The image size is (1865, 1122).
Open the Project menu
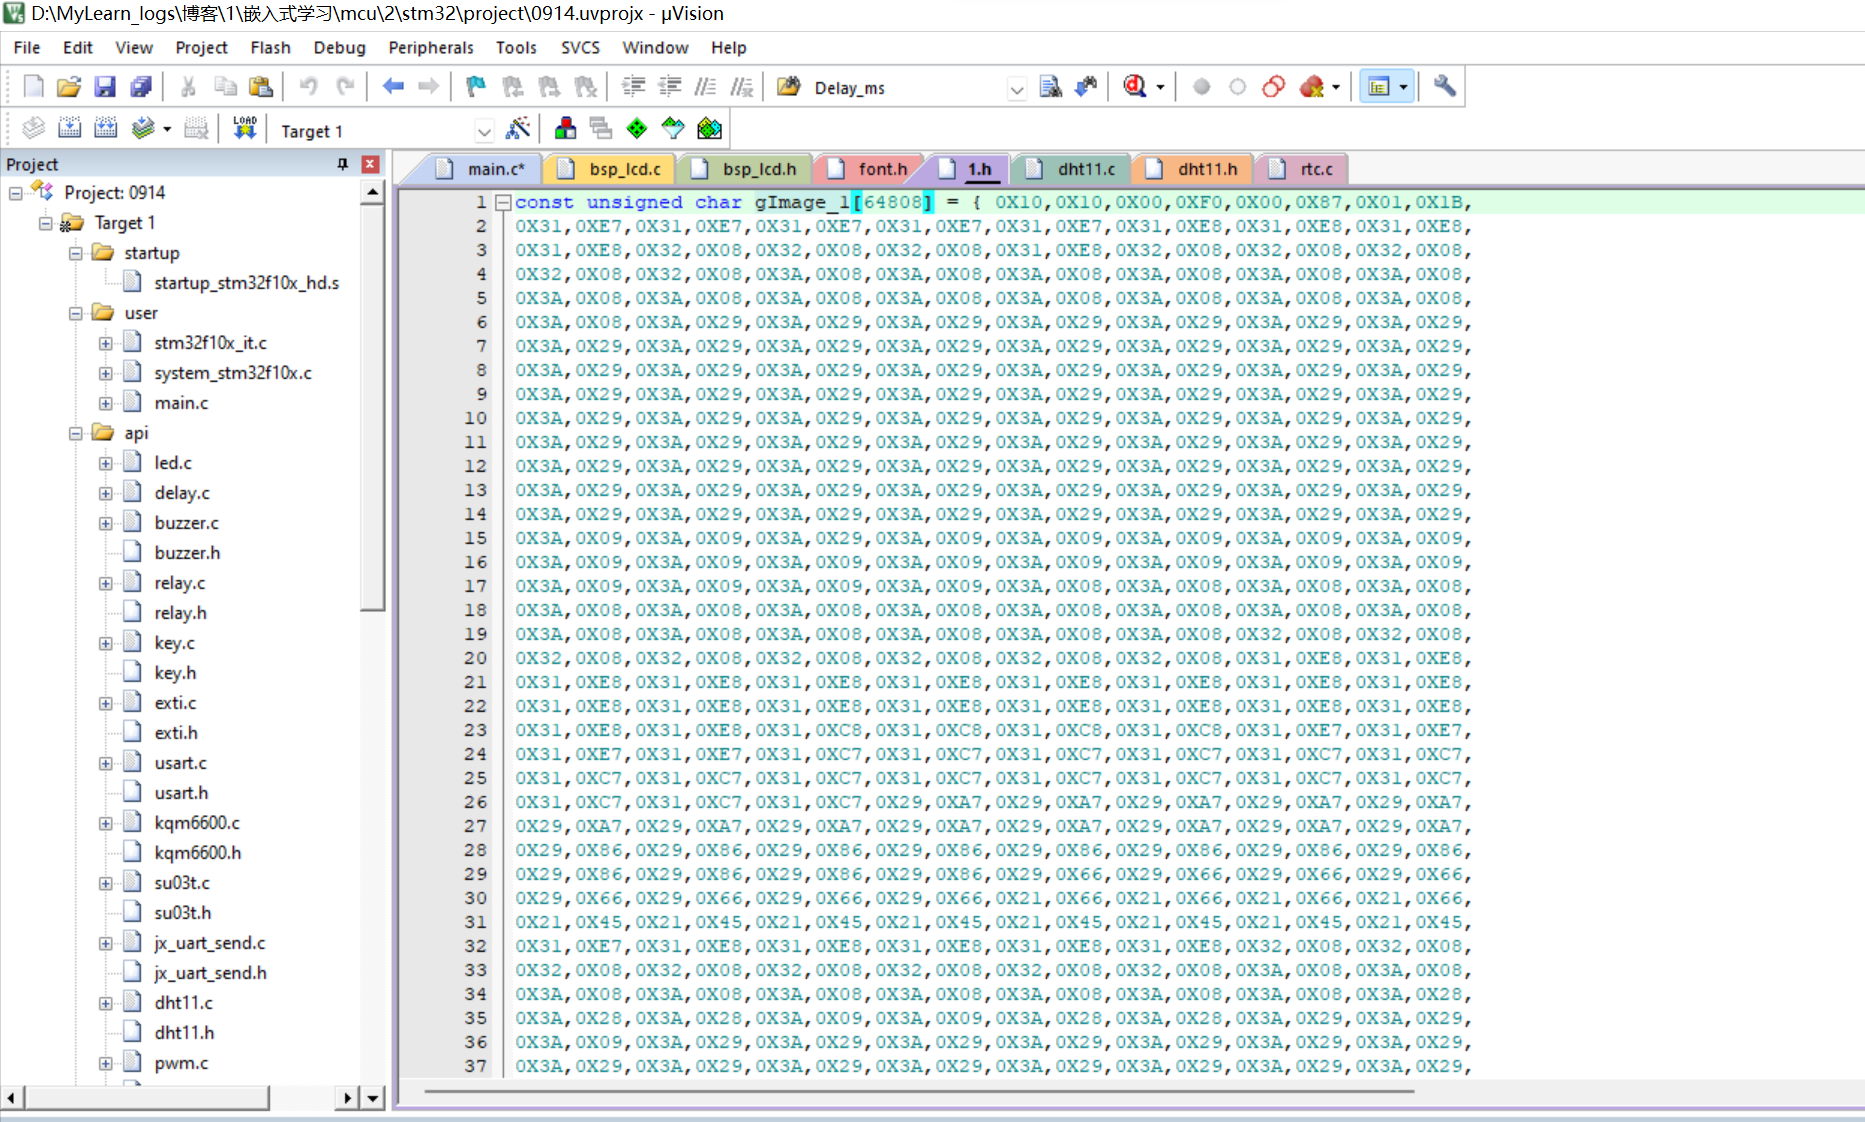[x=201, y=47]
